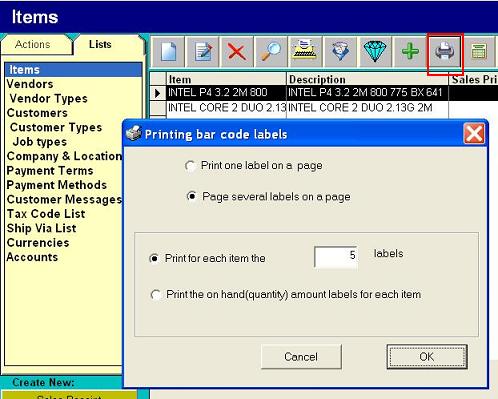The image size is (498, 399).
Task: Click the Sales Price column header
Action: pyautogui.click(x=474, y=79)
